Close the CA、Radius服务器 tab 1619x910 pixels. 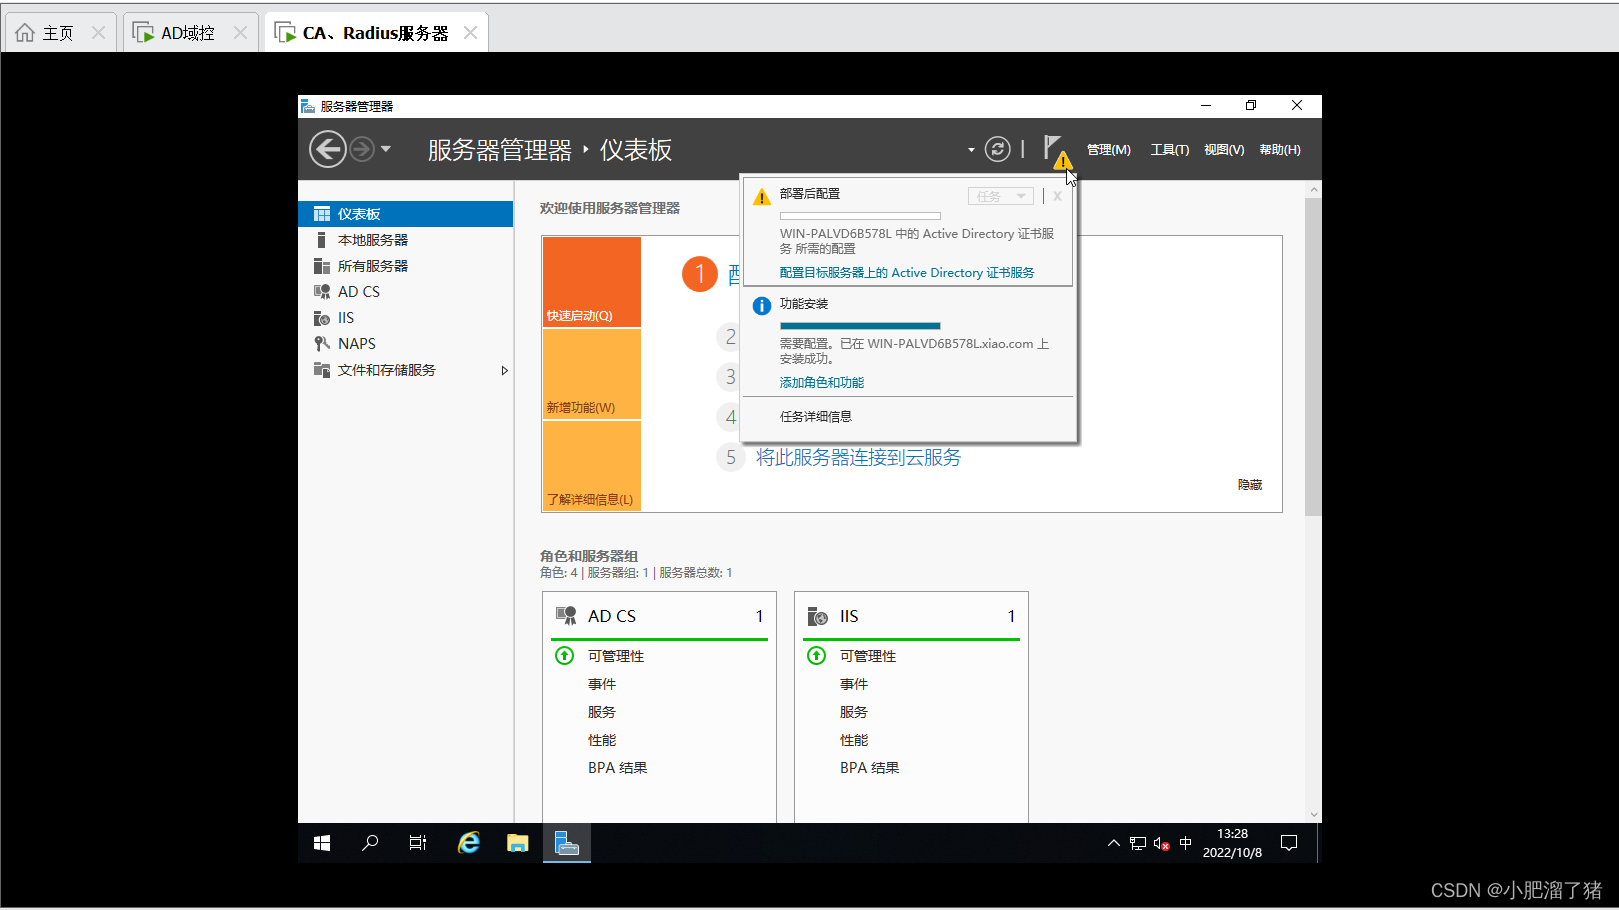click(x=470, y=33)
